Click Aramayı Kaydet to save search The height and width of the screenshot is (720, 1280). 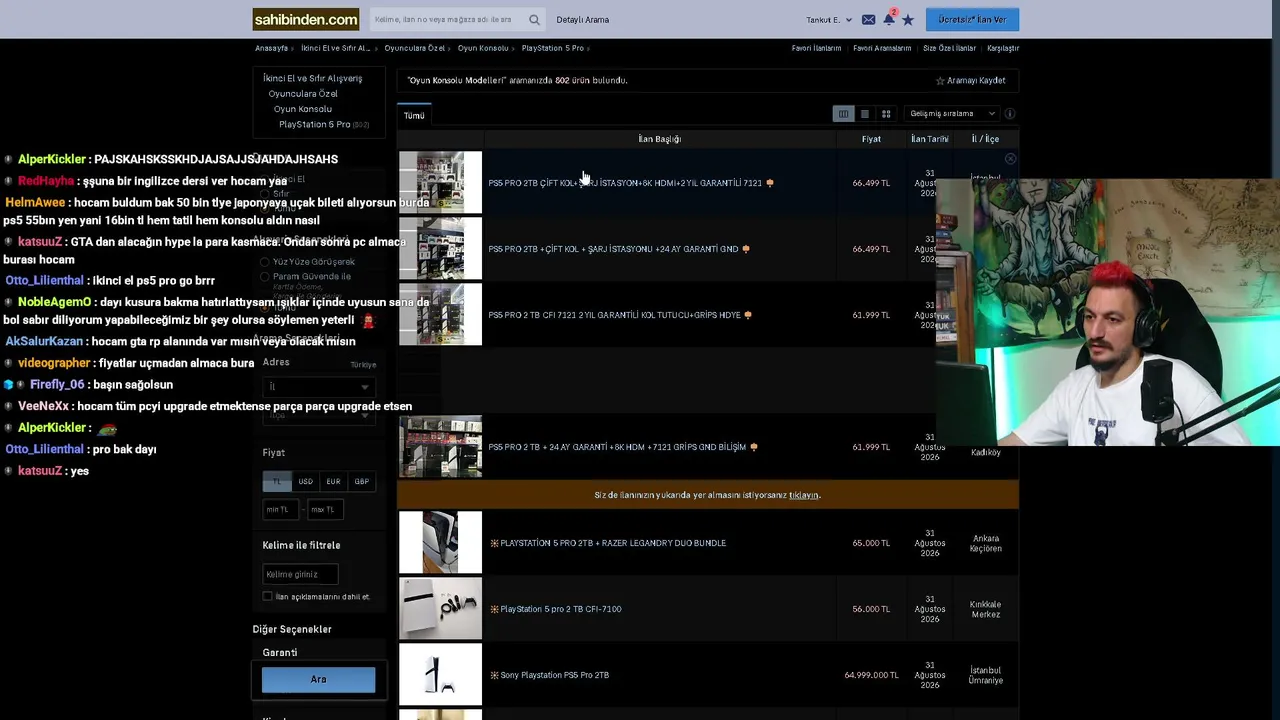point(970,81)
